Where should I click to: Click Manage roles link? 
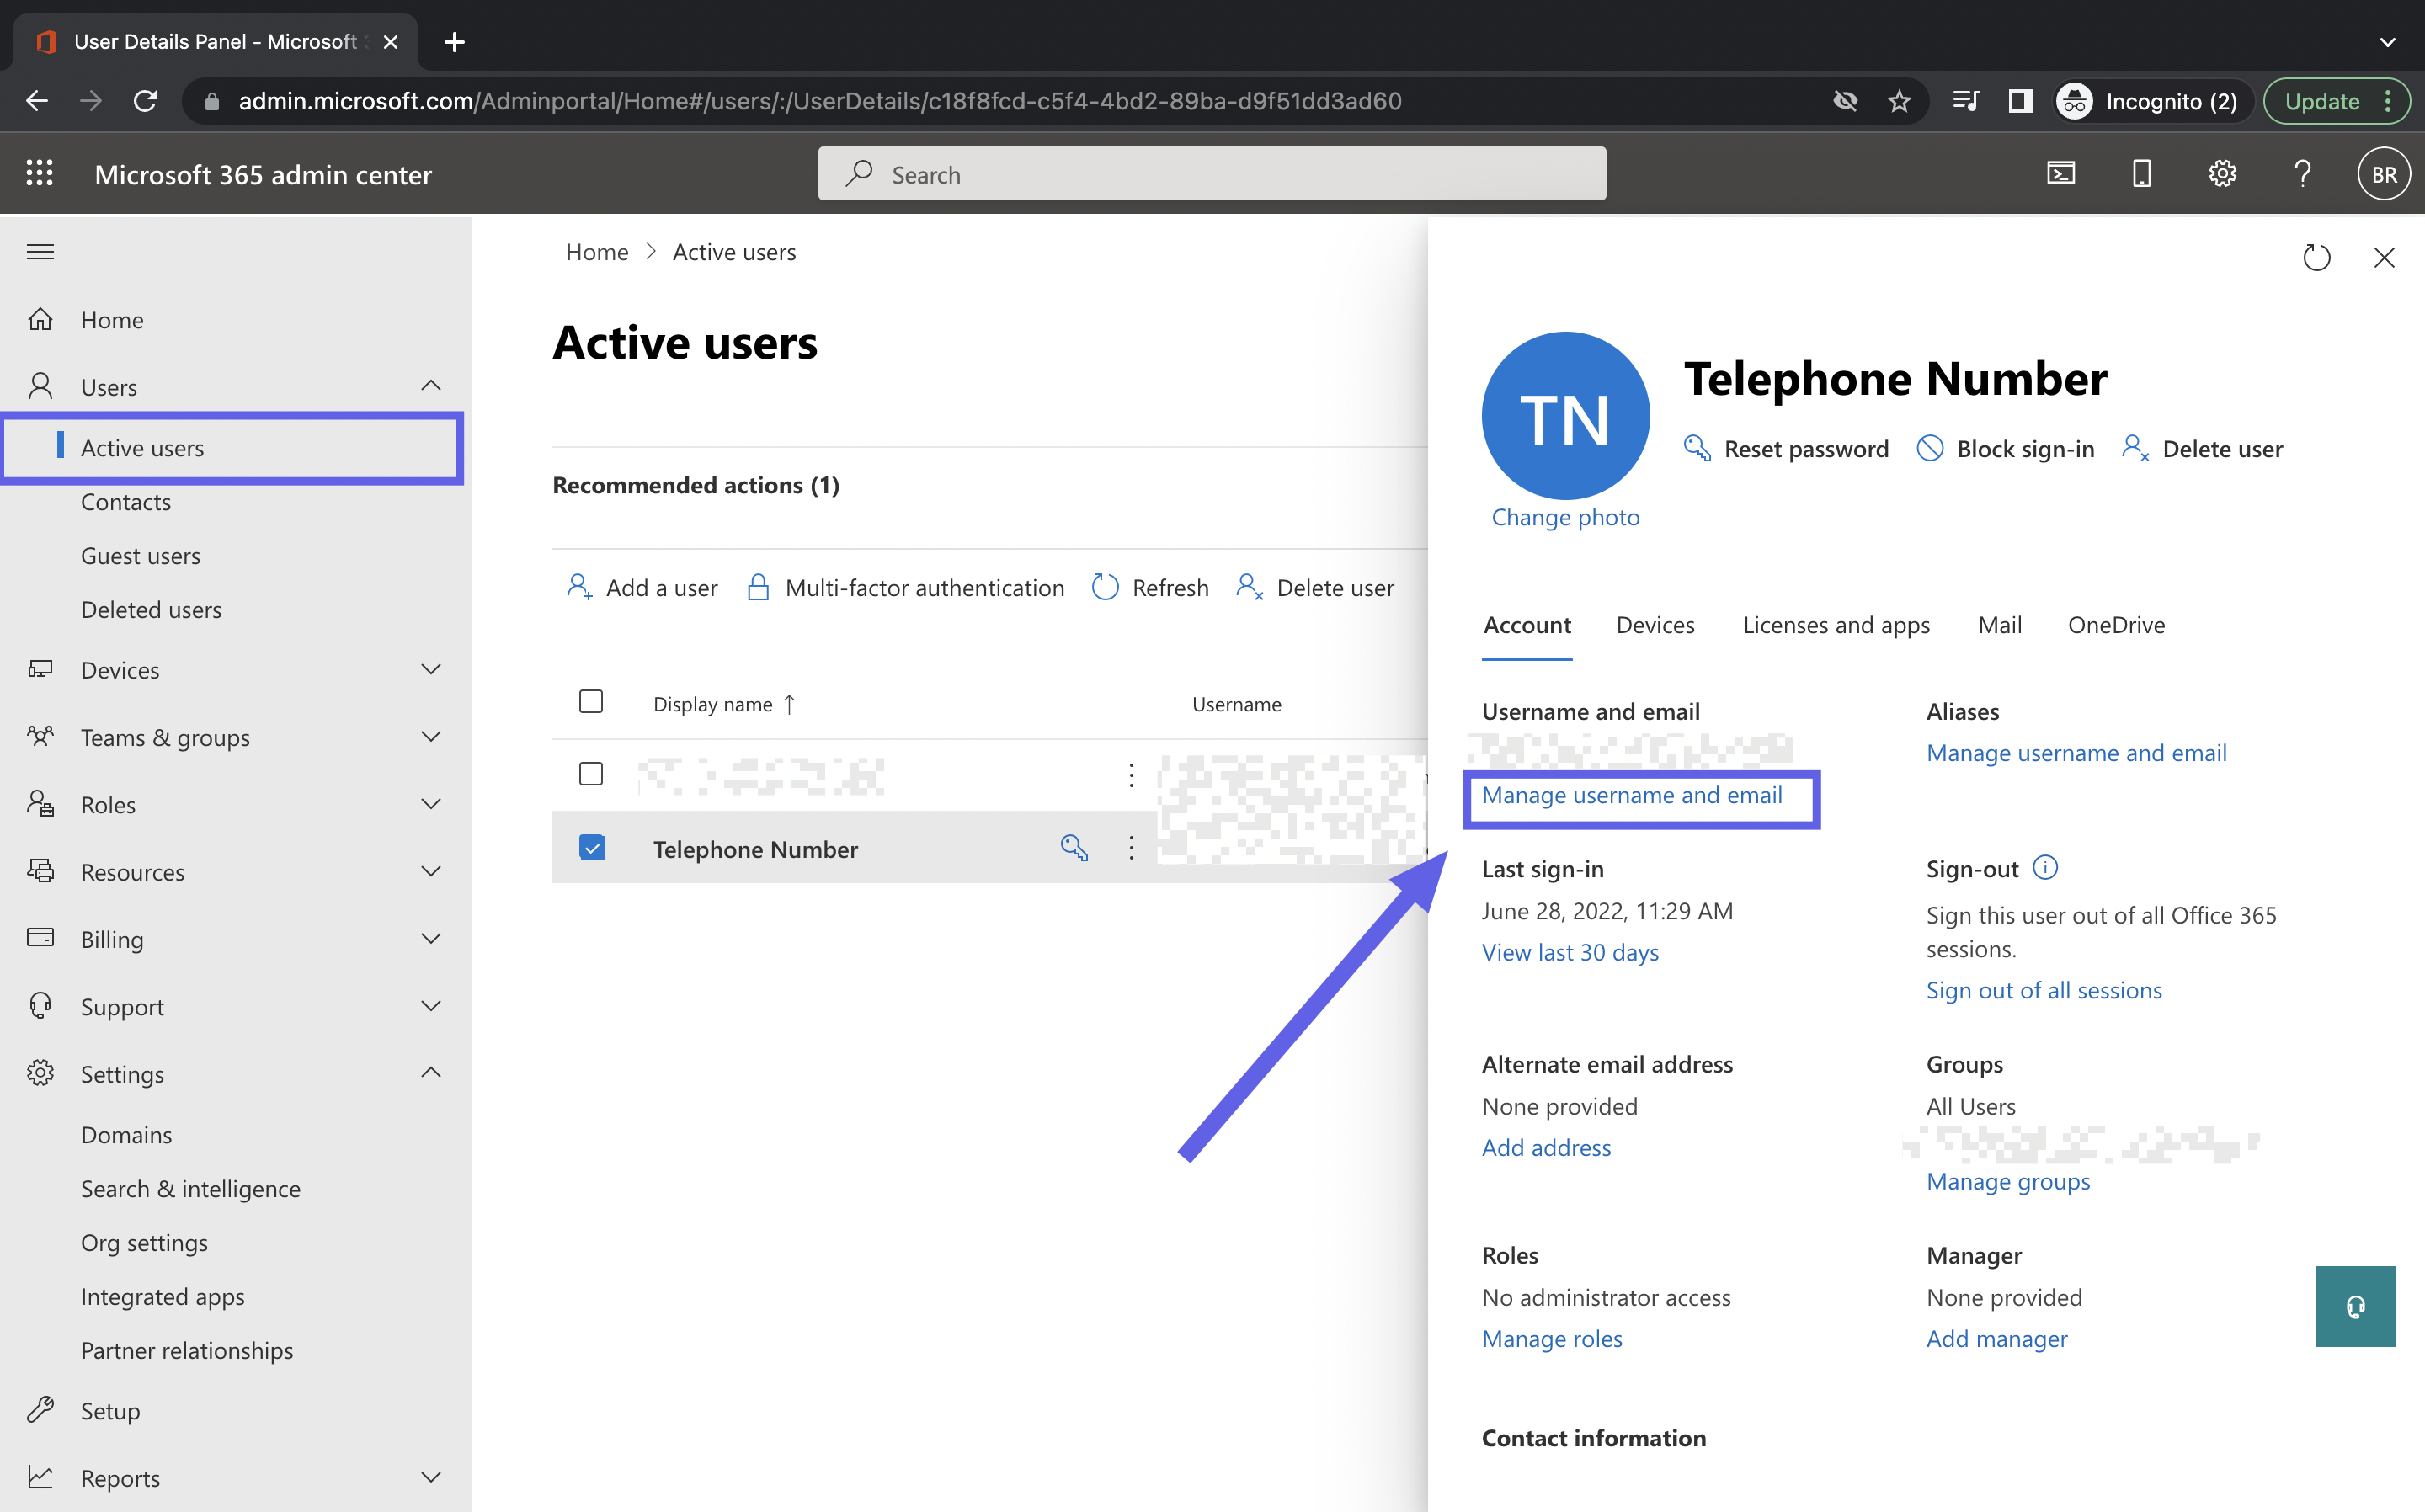click(x=1552, y=1339)
